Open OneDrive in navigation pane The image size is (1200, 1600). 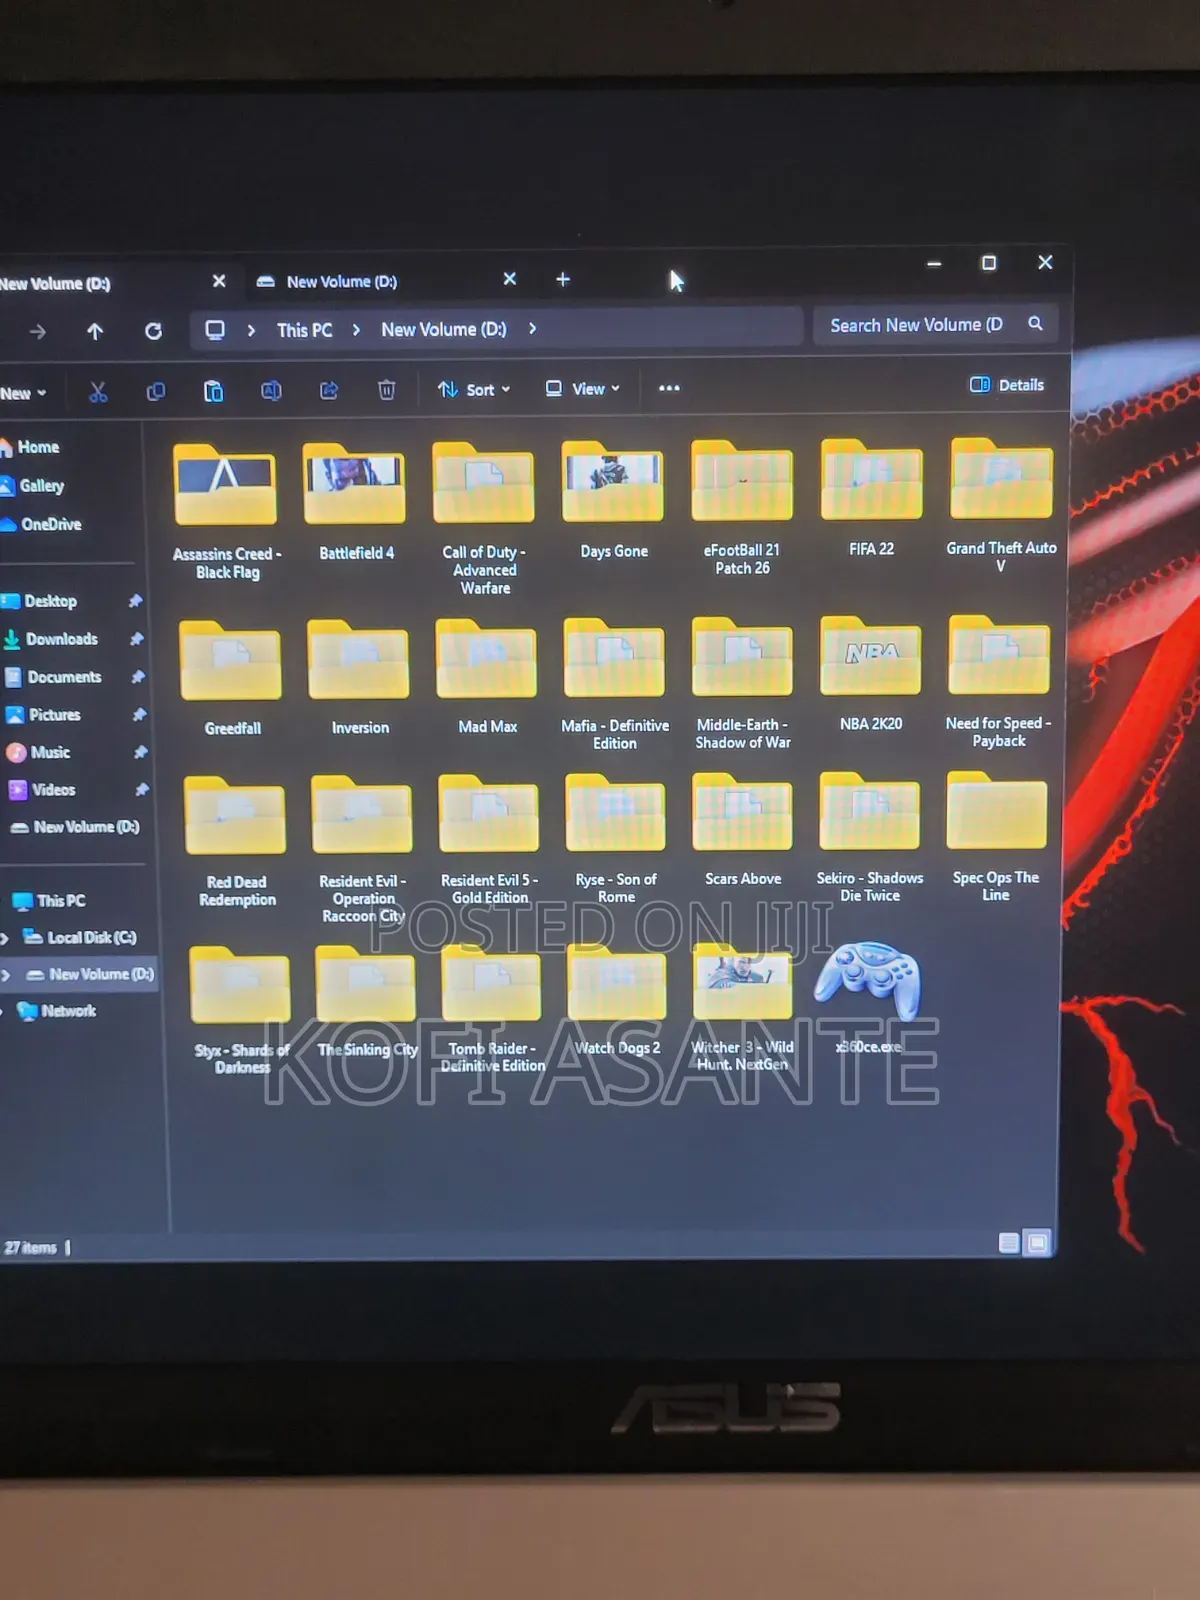click(41, 524)
